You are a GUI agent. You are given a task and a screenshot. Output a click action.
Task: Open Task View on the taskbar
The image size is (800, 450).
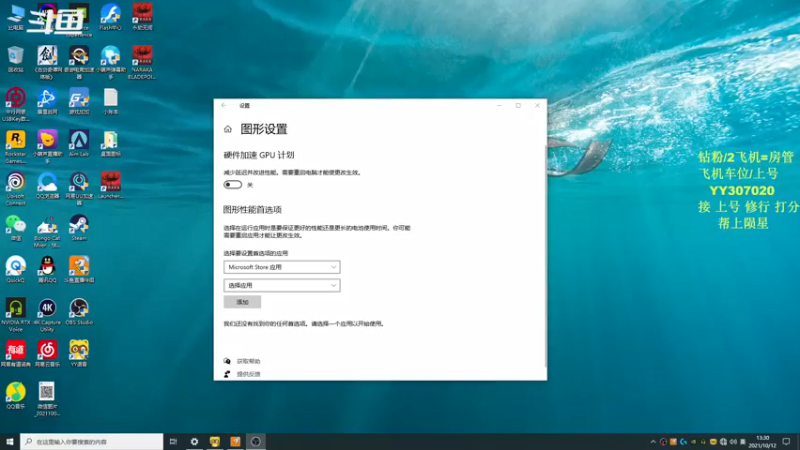(x=173, y=441)
